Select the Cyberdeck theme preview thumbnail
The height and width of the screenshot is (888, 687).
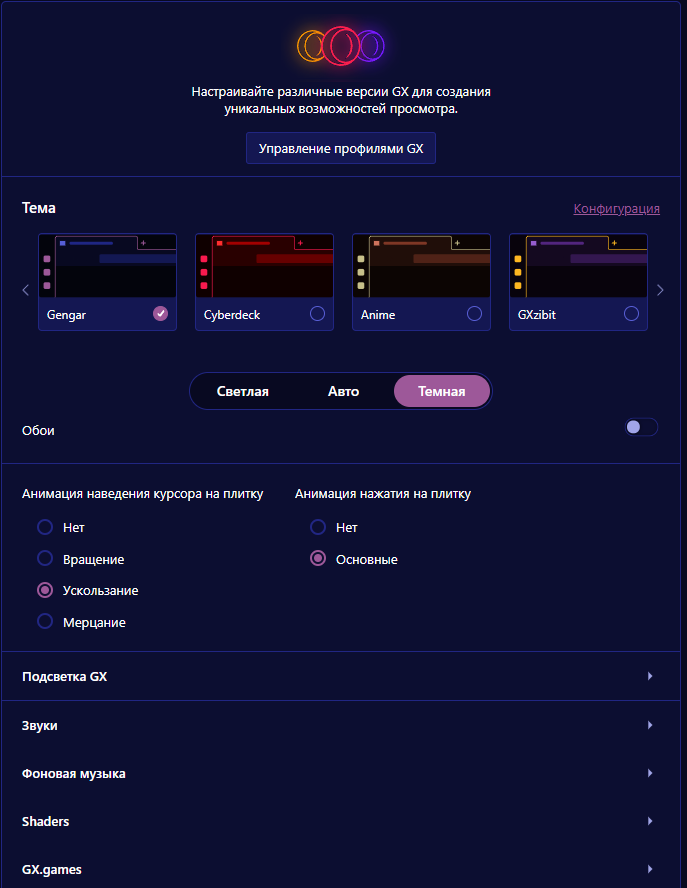point(264,266)
